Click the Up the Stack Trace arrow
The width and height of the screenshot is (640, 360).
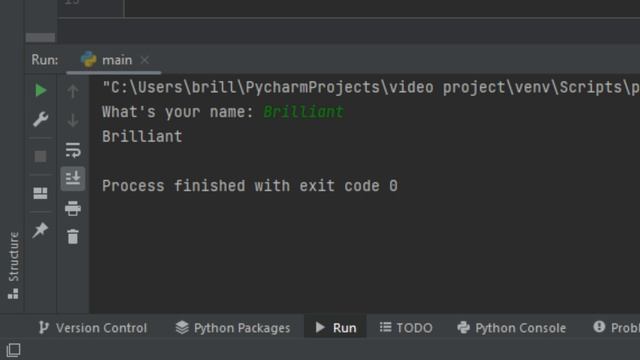coord(73,91)
